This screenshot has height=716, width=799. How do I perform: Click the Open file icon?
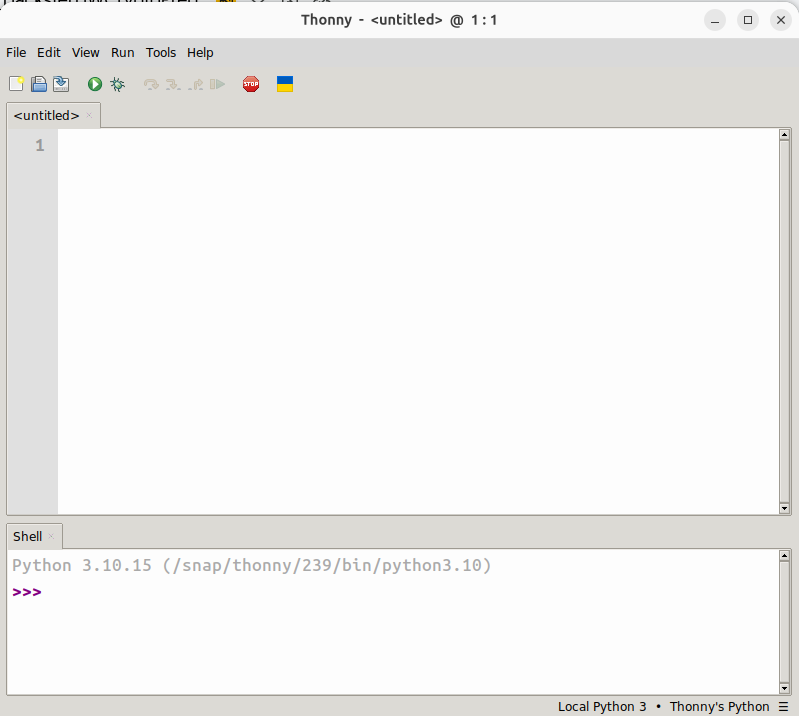(x=39, y=85)
